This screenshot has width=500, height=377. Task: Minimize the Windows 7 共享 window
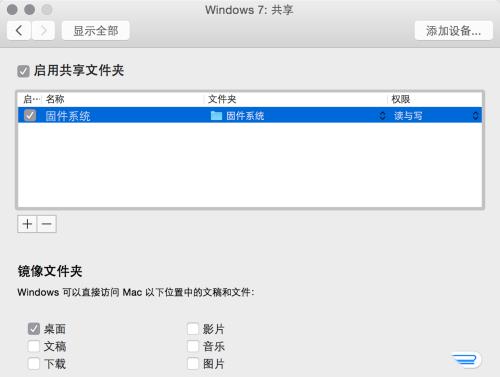29,9
